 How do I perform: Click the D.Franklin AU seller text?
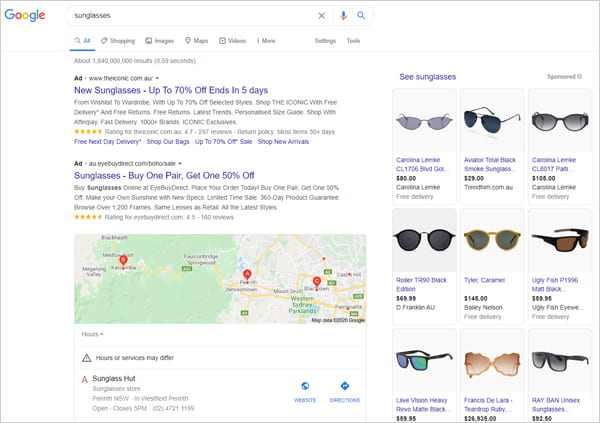coord(415,307)
